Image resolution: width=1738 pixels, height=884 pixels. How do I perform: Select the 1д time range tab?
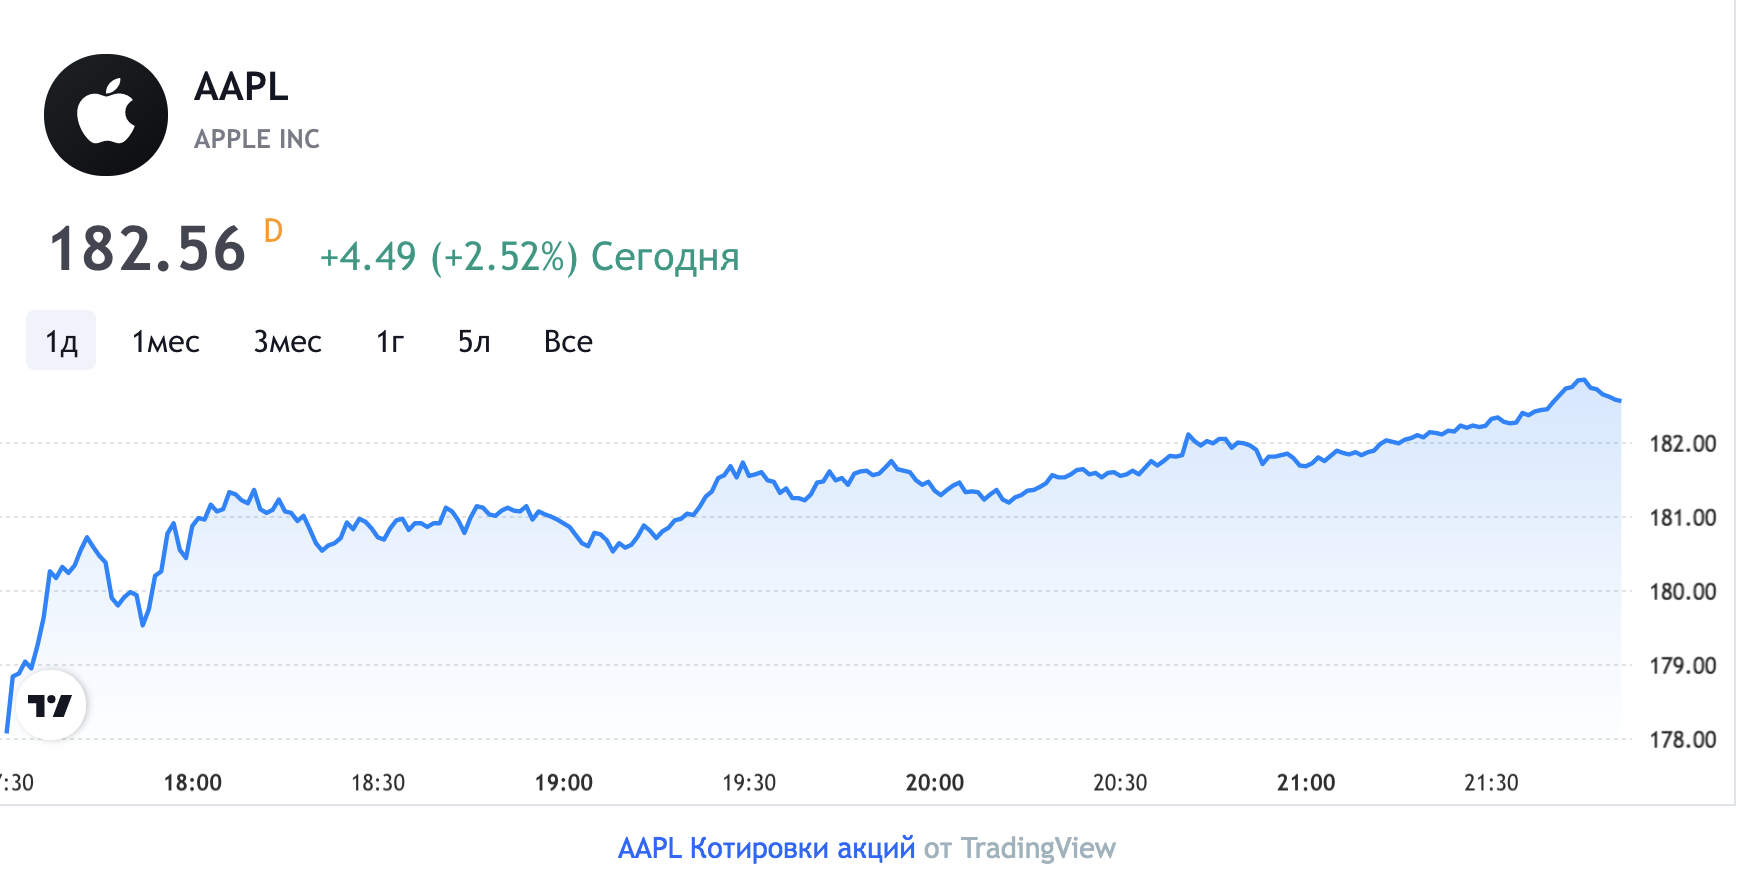click(x=61, y=341)
